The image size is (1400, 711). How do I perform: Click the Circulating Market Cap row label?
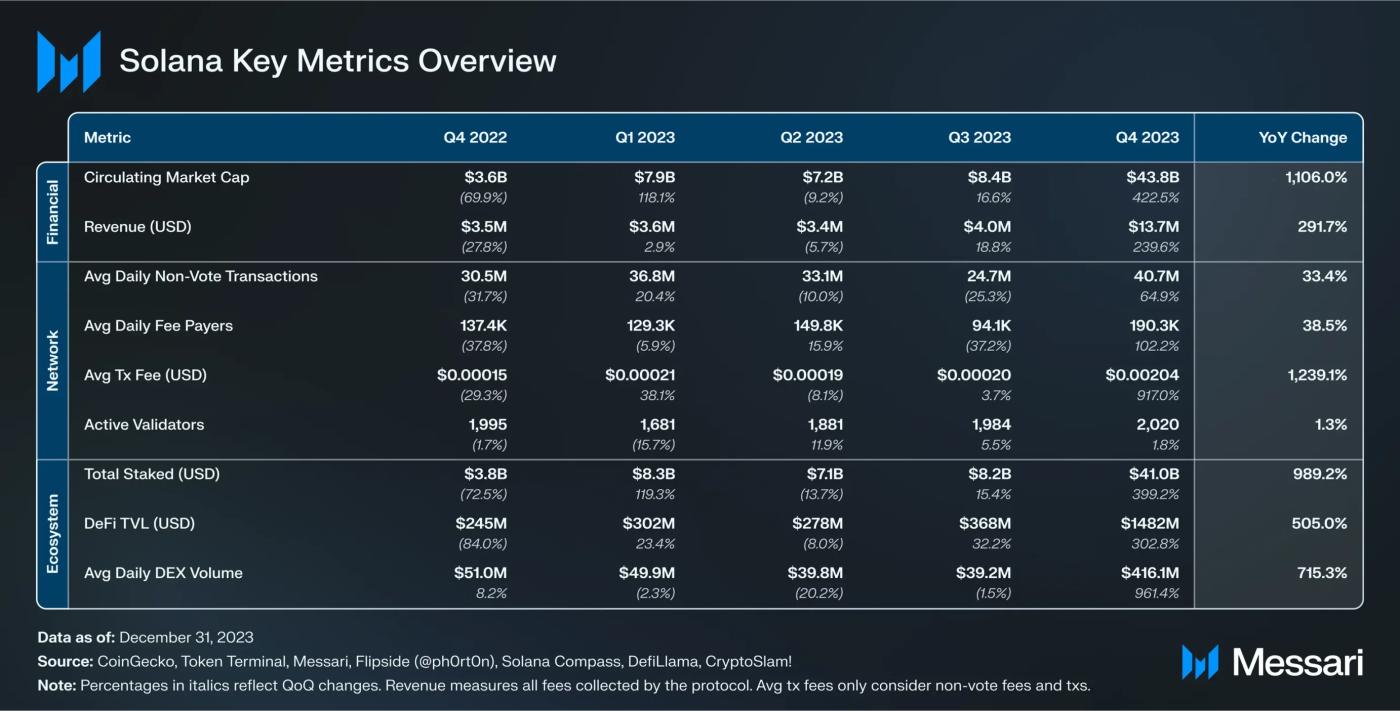click(x=166, y=178)
